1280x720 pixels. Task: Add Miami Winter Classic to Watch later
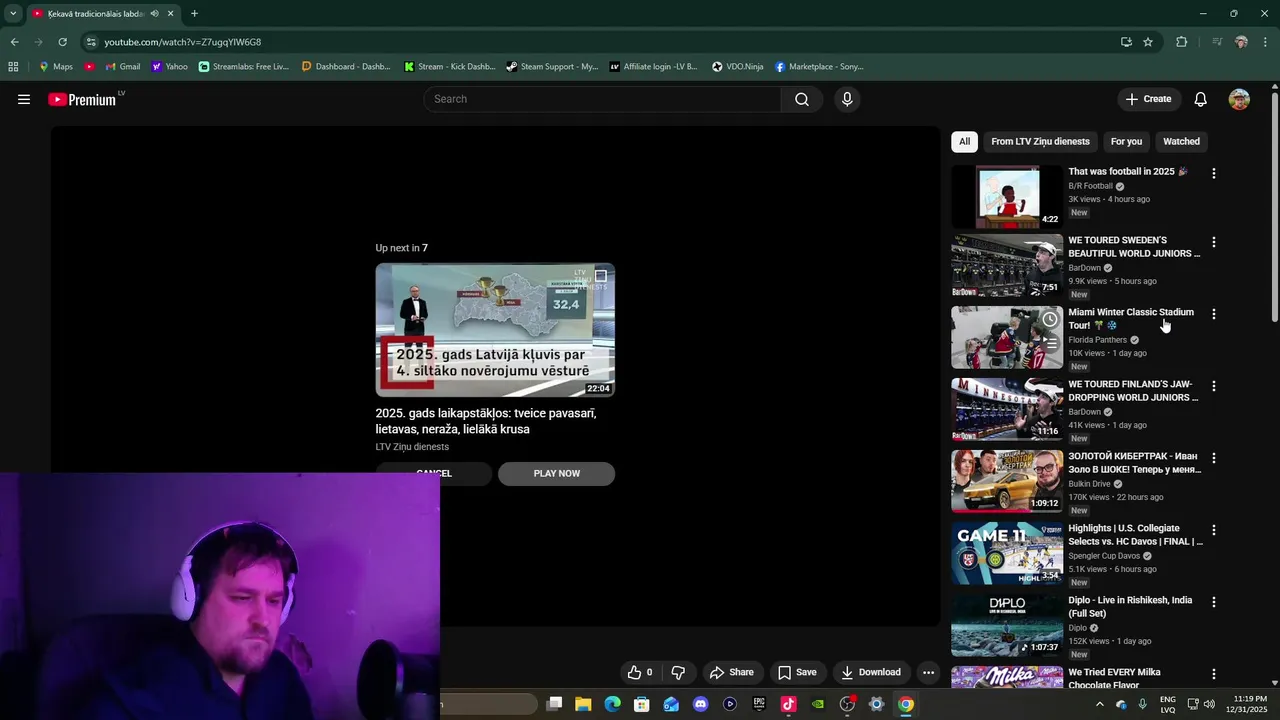[1049, 320]
